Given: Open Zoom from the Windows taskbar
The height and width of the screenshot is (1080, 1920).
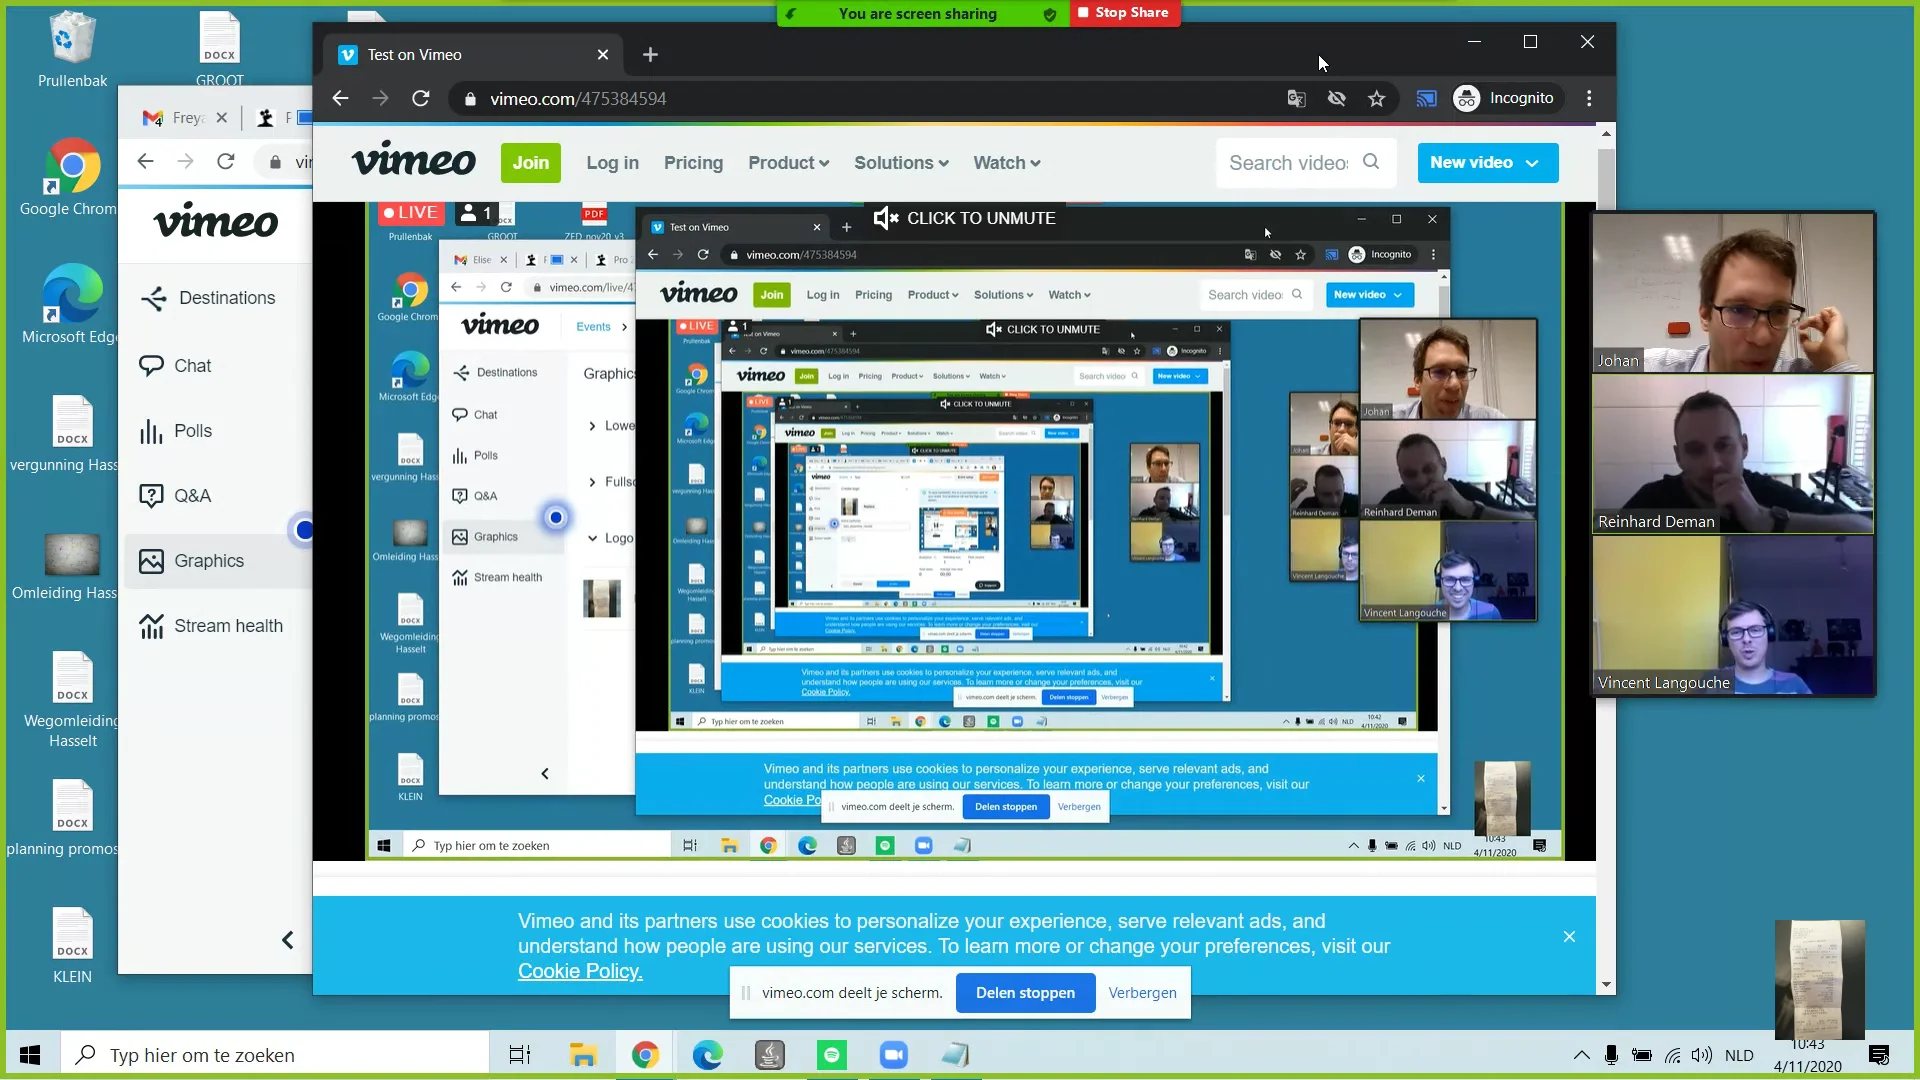Looking at the screenshot, I should [x=893, y=1055].
